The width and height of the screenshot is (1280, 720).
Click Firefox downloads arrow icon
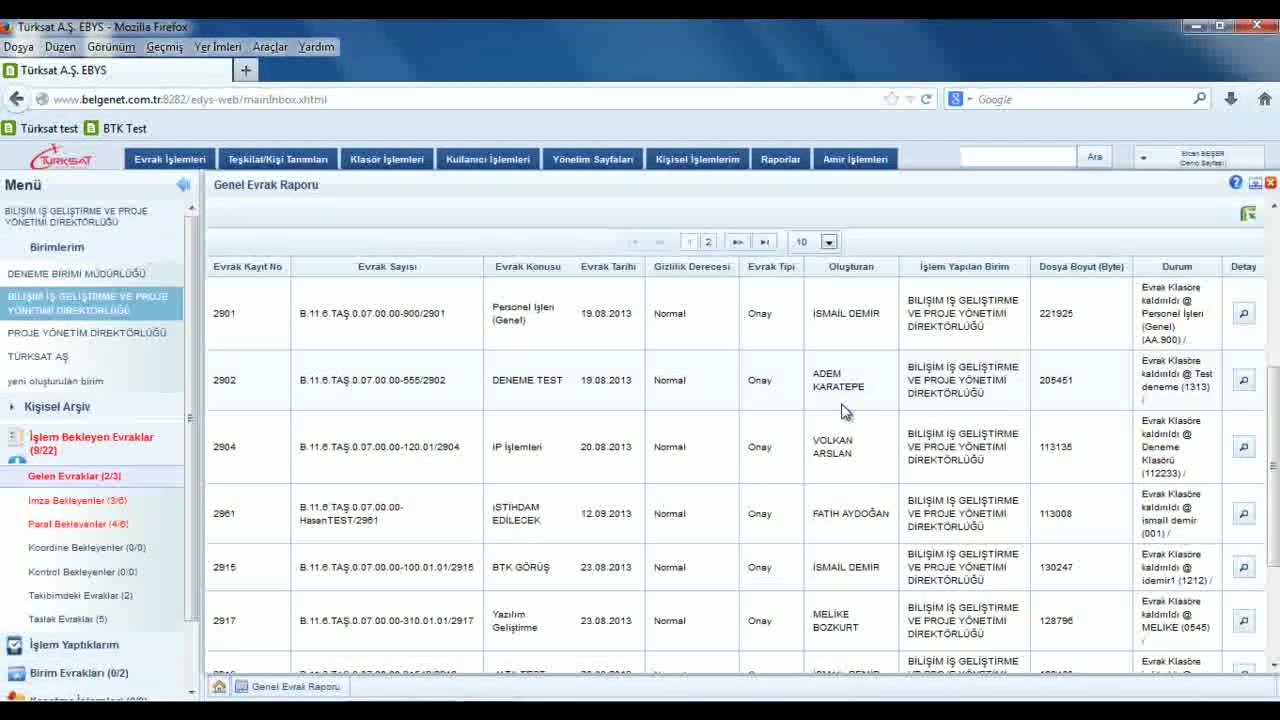coord(1231,99)
